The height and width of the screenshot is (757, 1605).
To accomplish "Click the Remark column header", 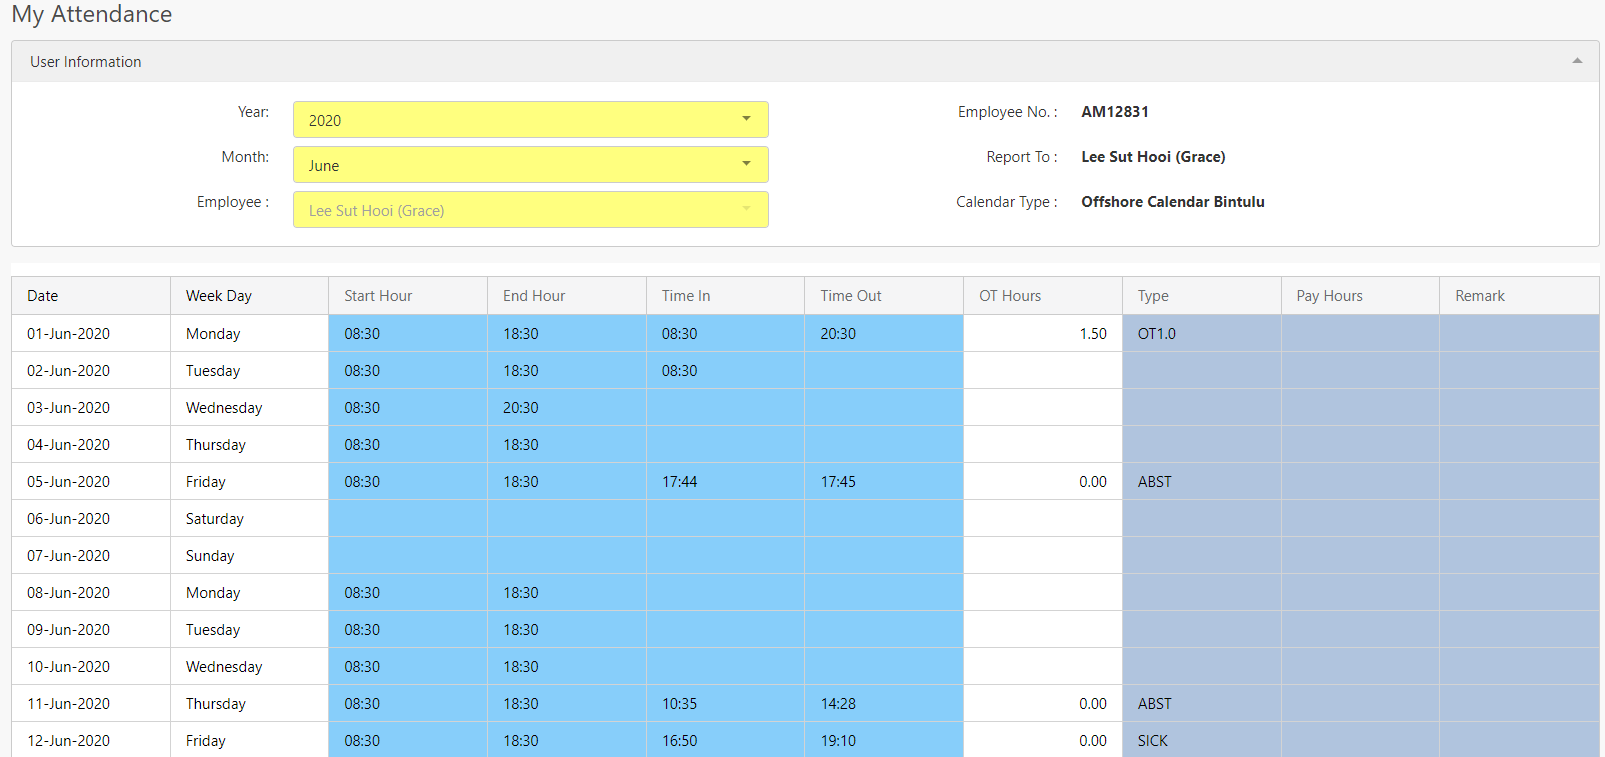I will coord(1519,296).
